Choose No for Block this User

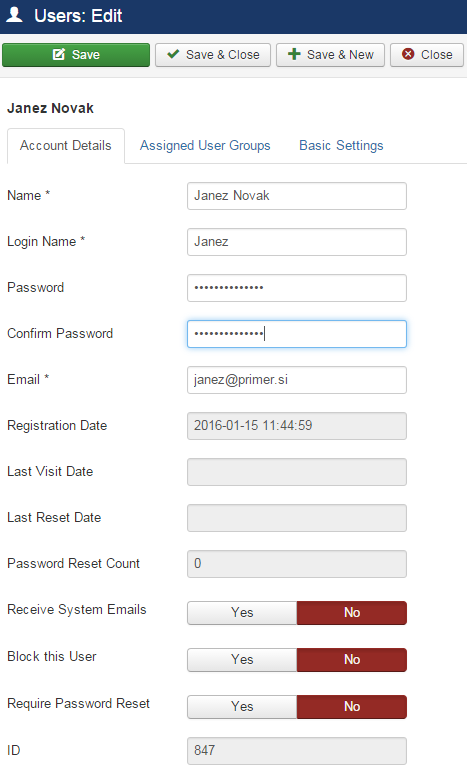pyautogui.click(x=352, y=660)
